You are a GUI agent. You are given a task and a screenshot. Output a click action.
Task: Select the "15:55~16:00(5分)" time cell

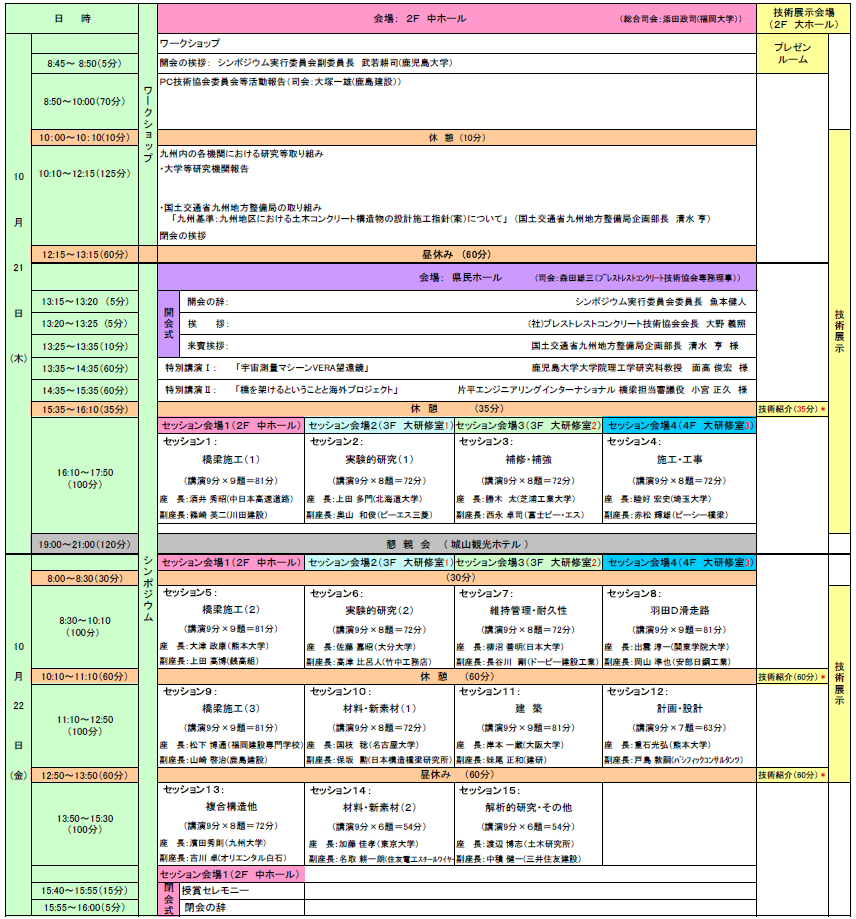pos(85,907)
